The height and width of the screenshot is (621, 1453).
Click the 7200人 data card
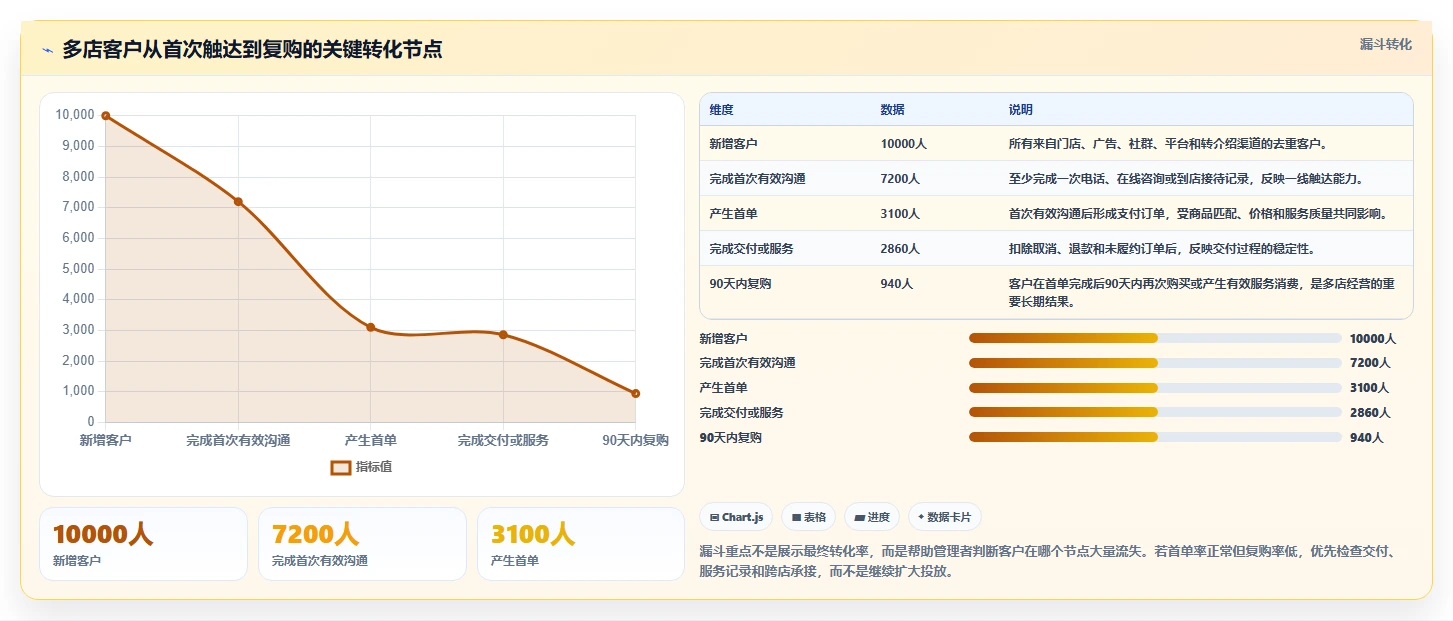pos(362,544)
